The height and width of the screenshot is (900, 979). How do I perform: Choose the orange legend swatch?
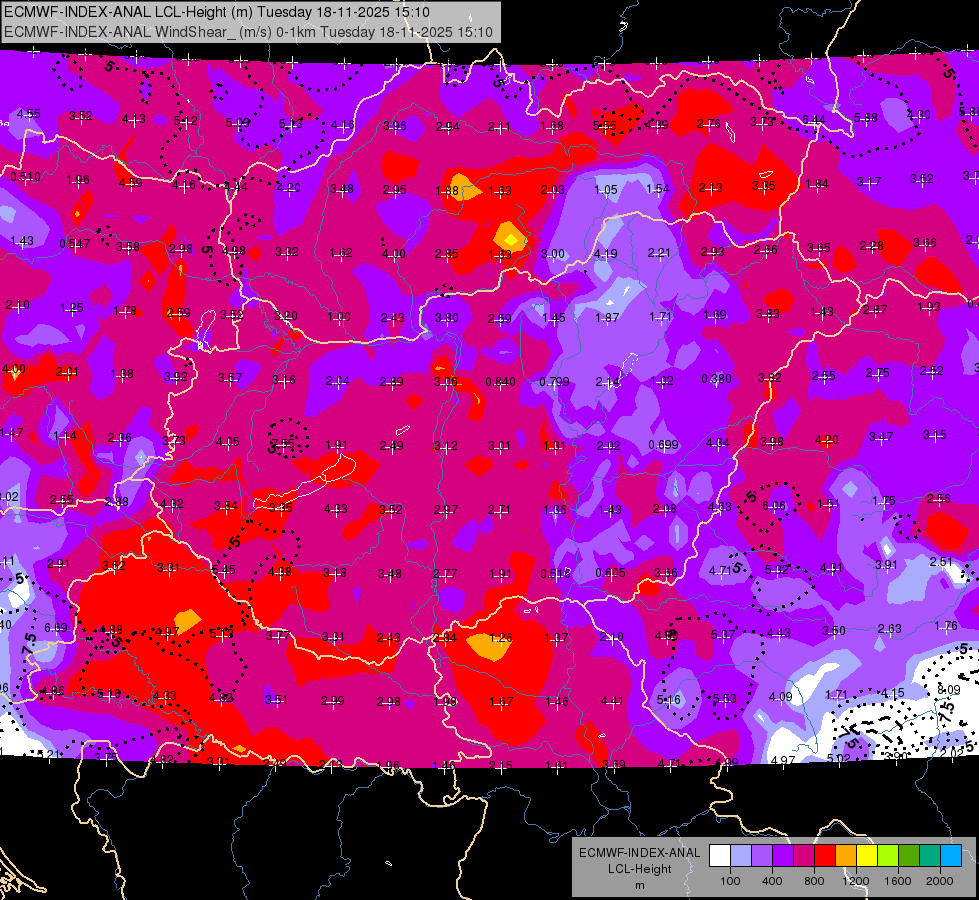(846, 856)
